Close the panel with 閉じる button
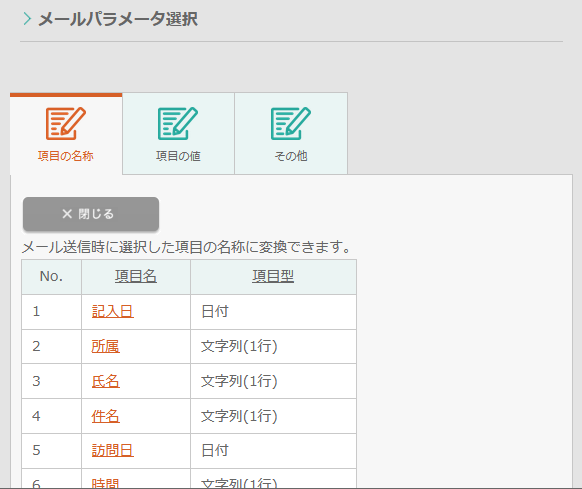Screen dimensions: 582x489 91,214
